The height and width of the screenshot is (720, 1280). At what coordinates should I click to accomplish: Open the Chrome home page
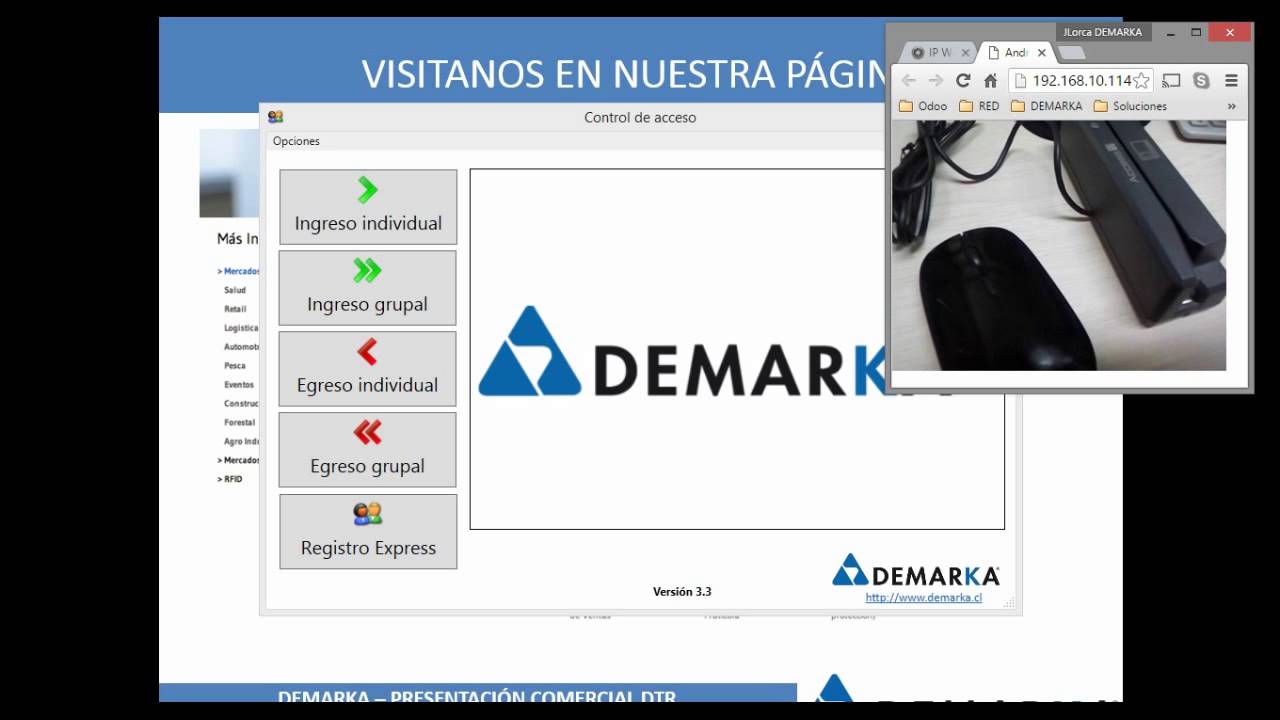[x=990, y=81]
